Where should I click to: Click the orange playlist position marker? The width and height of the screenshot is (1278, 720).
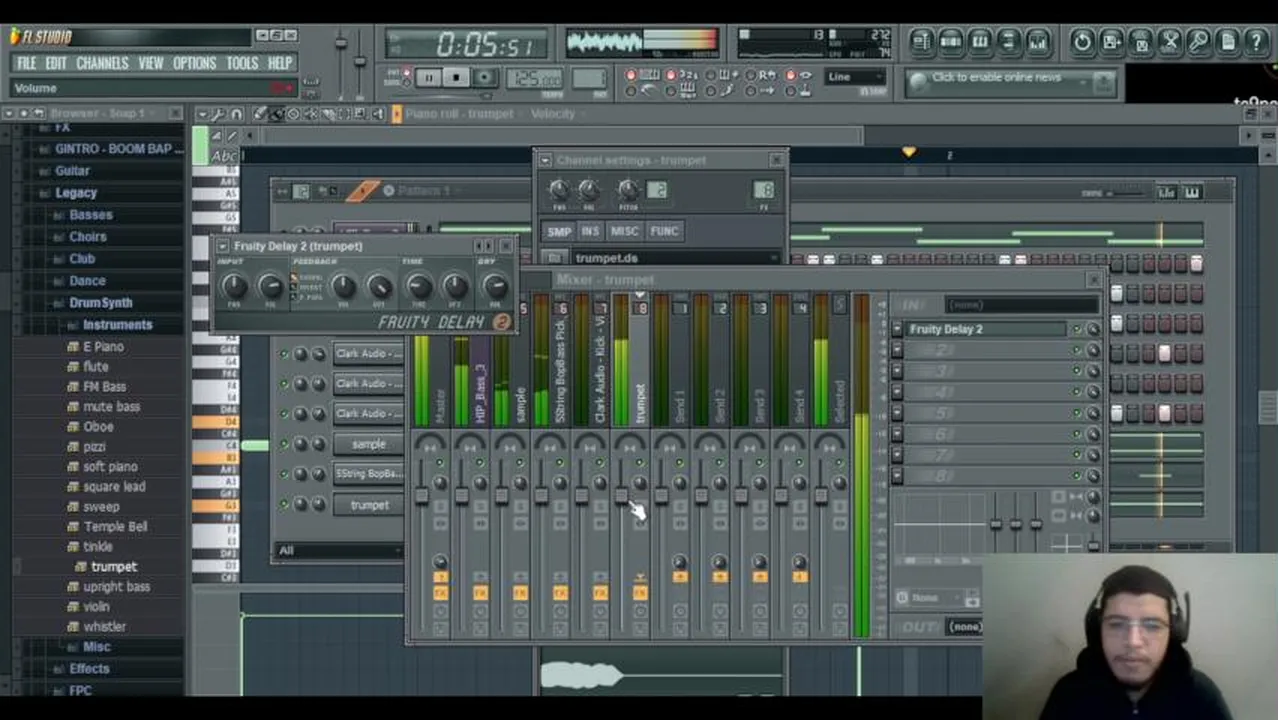908,152
